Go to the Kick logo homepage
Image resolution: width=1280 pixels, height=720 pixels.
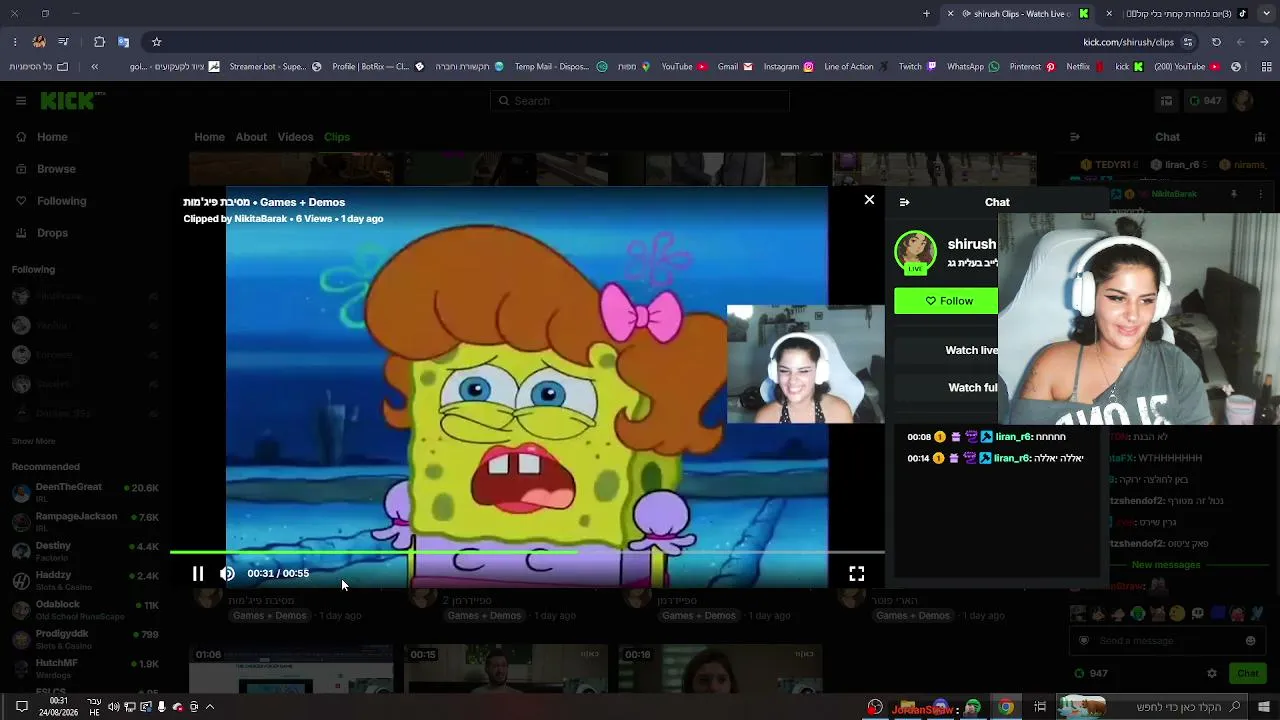tap(72, 100)
